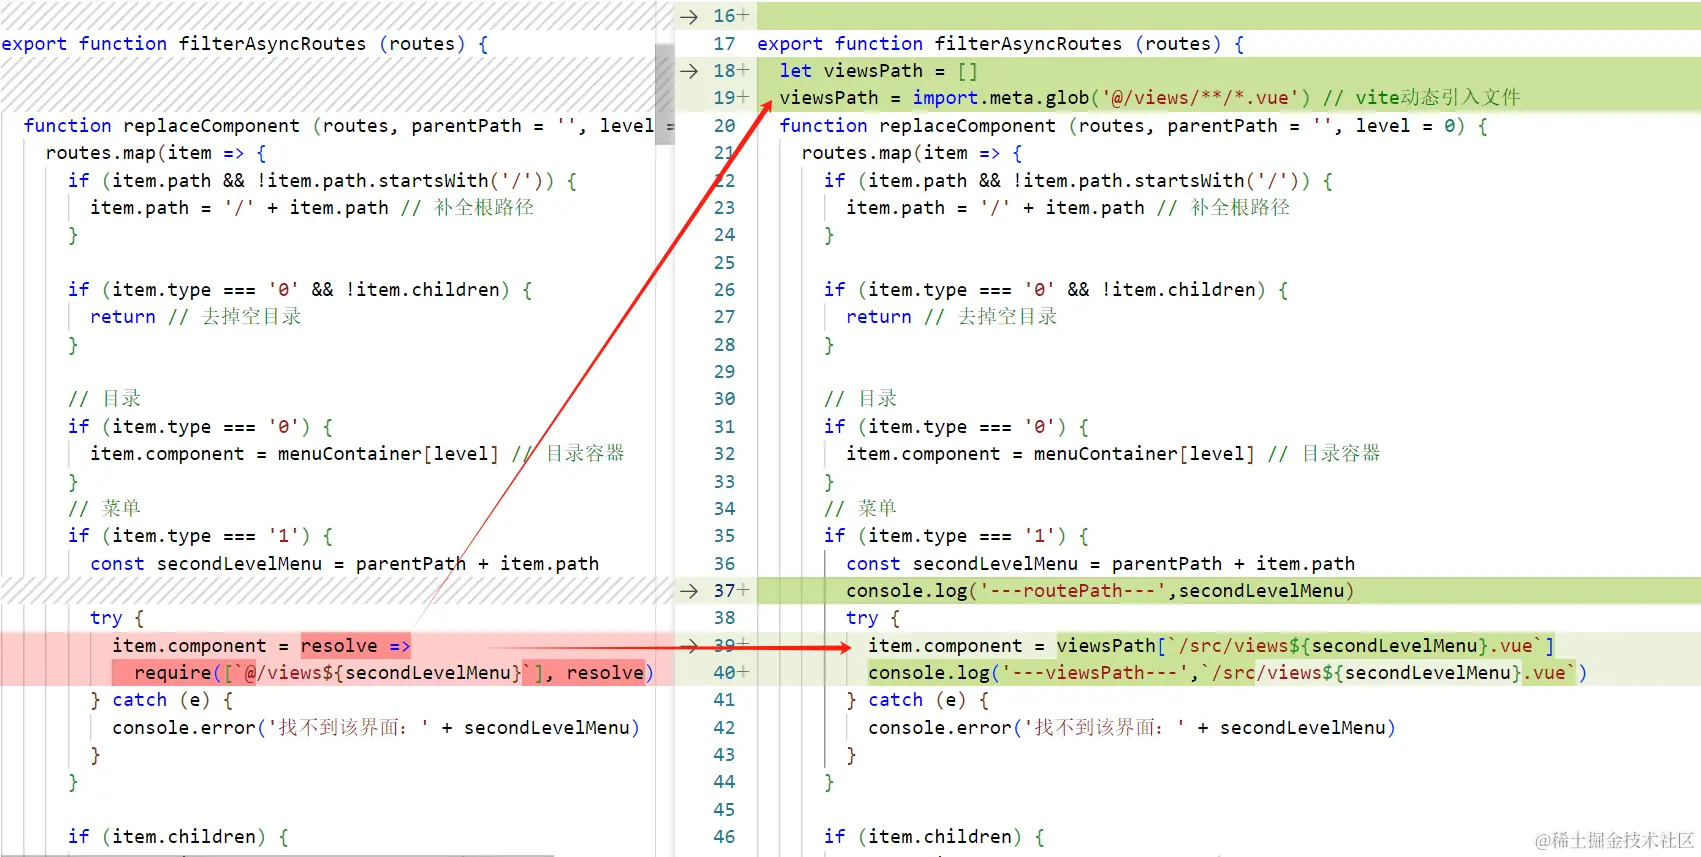
Task: Click the horizontal scrollbar under the left pane
Action: (277, 855)
